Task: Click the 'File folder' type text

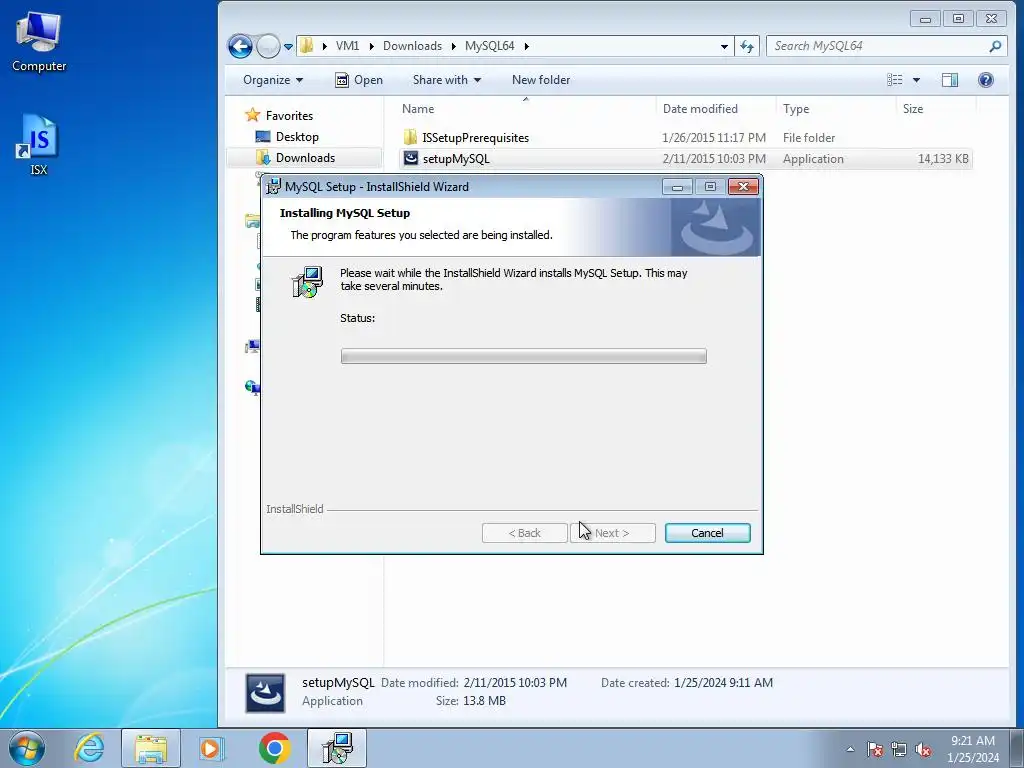Action: pos(808,138)
